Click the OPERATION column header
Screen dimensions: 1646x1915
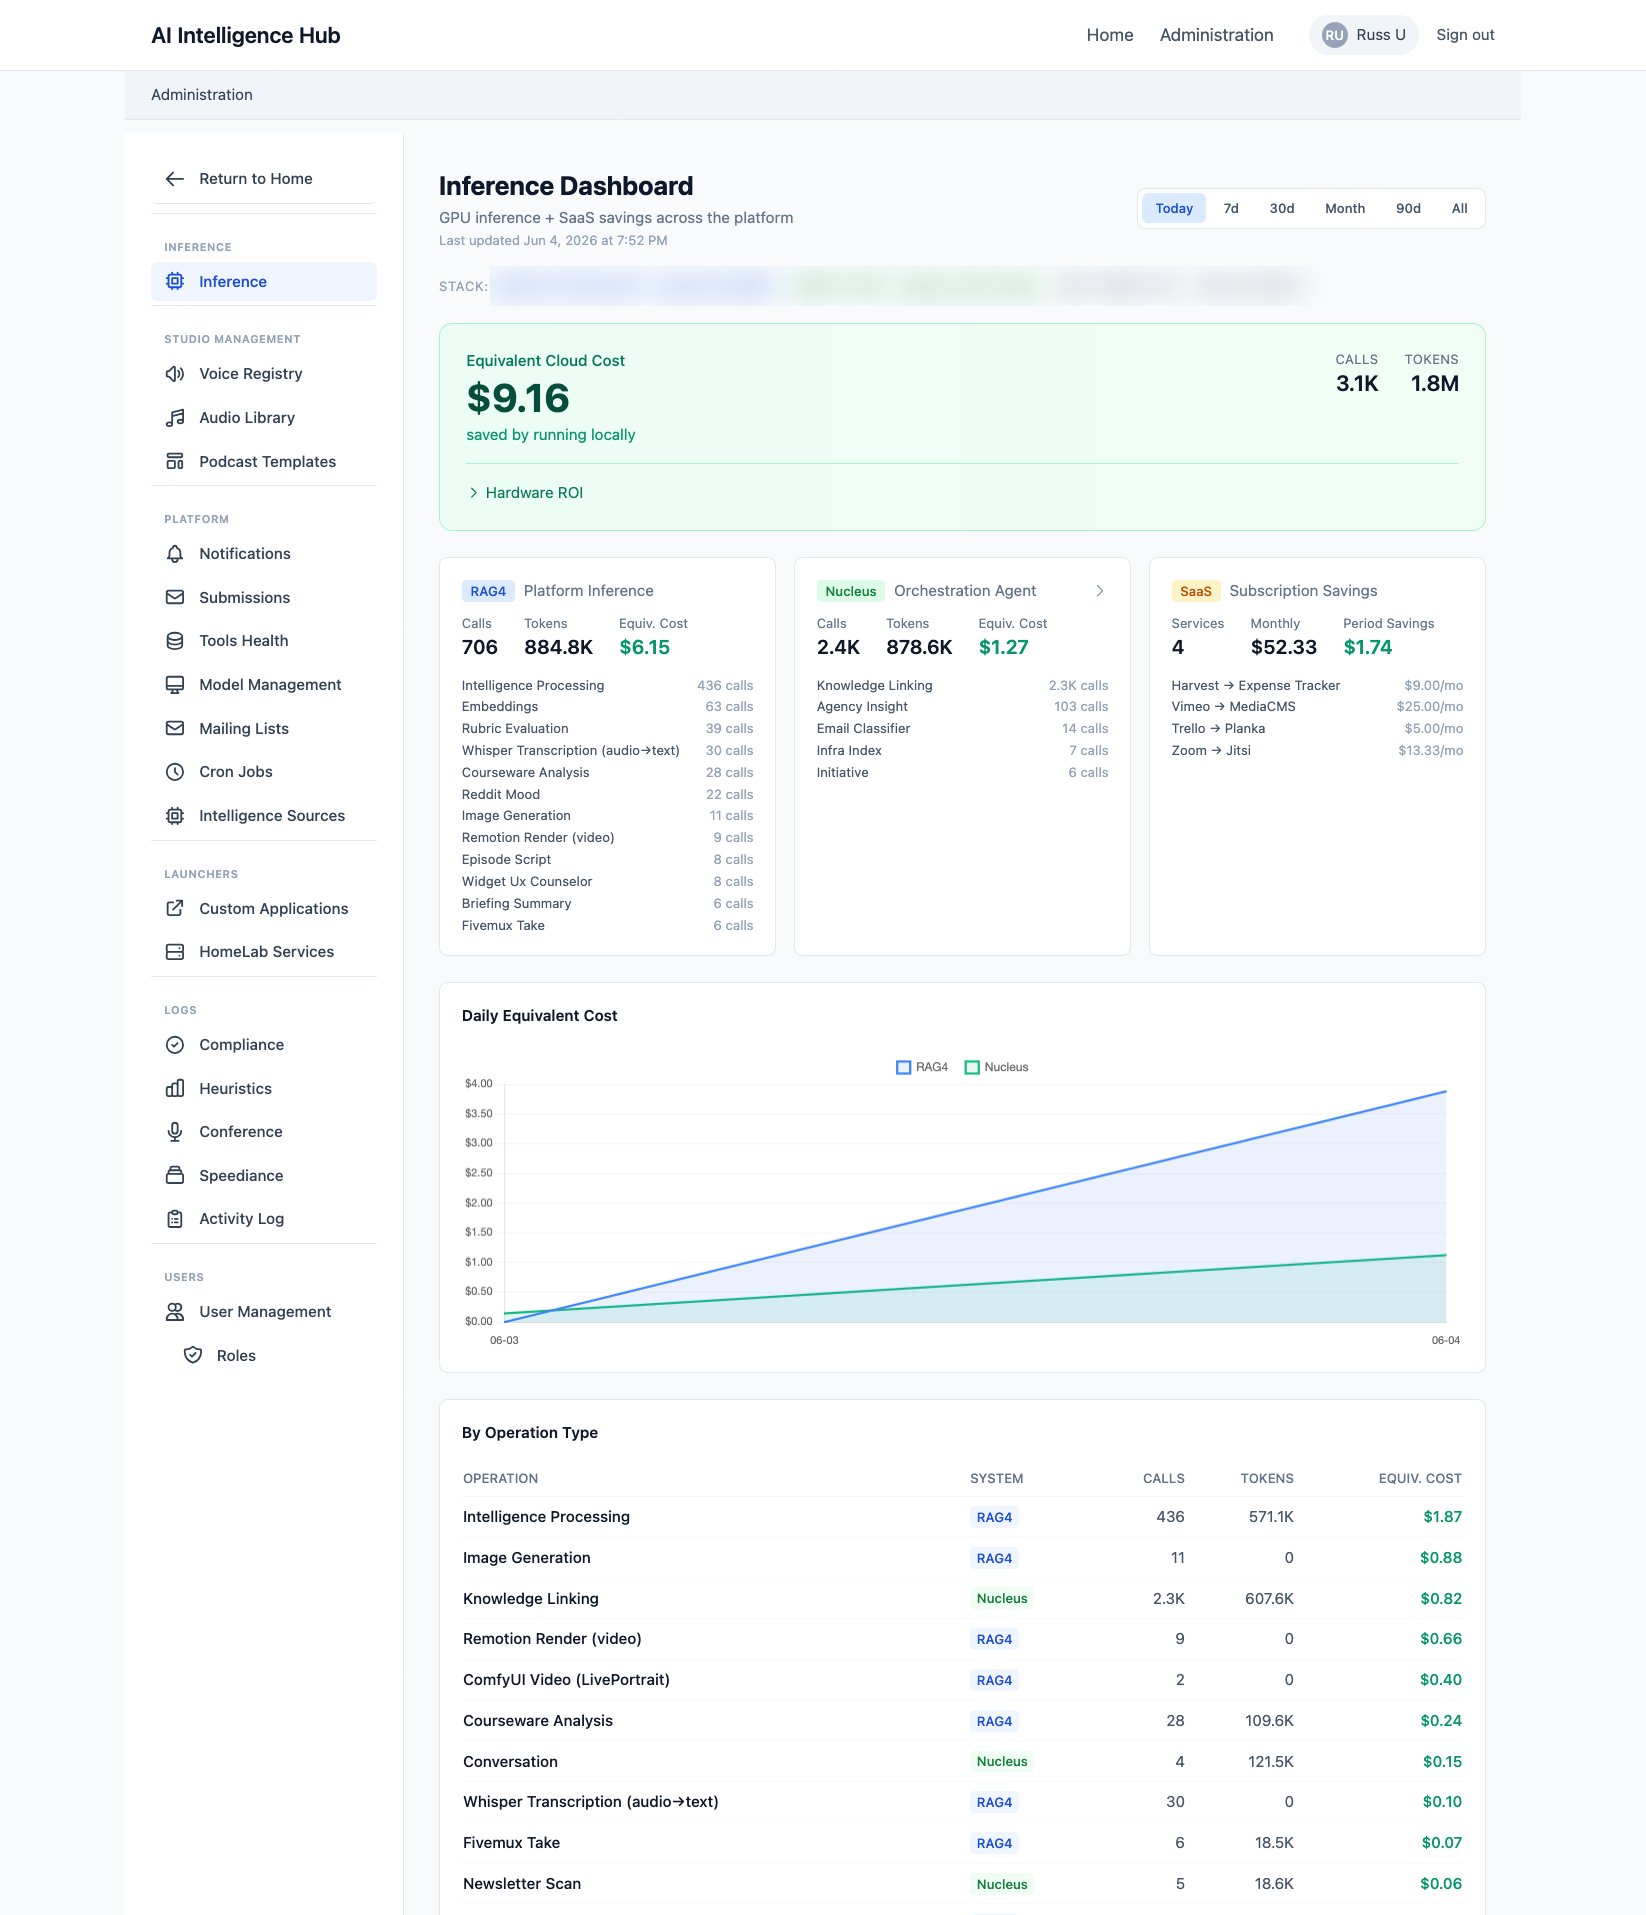tap(501, 1479)
